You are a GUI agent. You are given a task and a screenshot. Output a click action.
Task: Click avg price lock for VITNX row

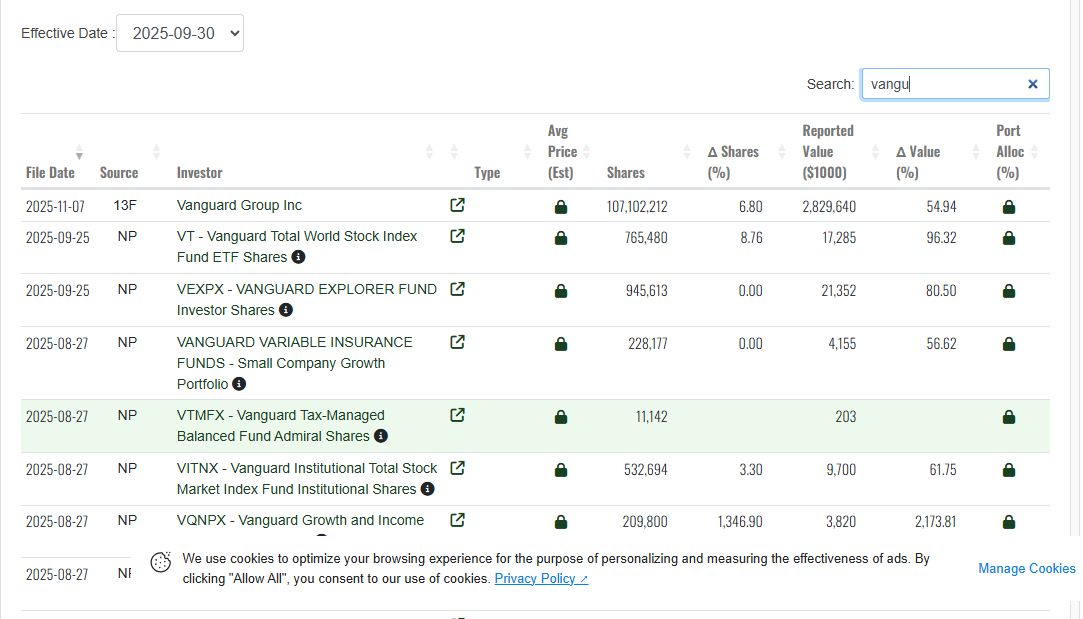[x=561, y=470]
